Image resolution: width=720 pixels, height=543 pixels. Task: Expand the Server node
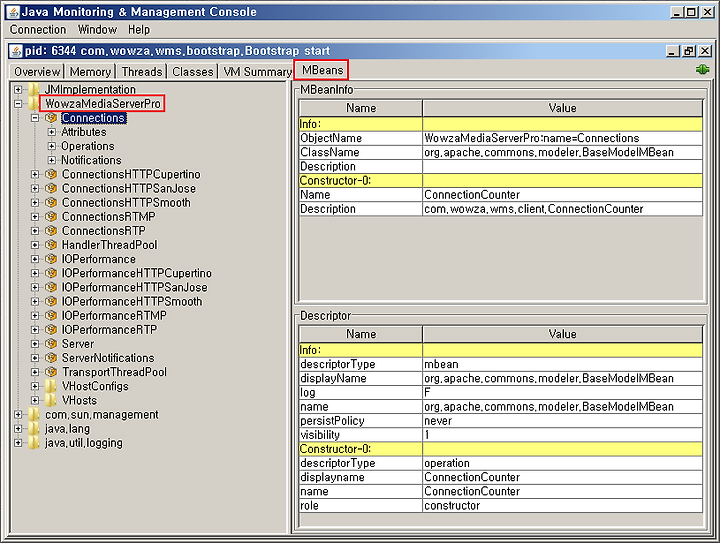[x=35, y=344]
